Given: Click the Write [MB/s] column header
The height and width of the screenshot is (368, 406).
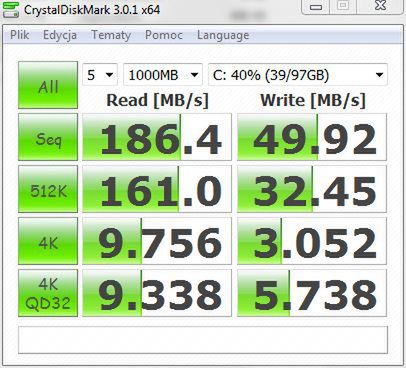Looking at the screenshot, I should (x=313, y=100).
